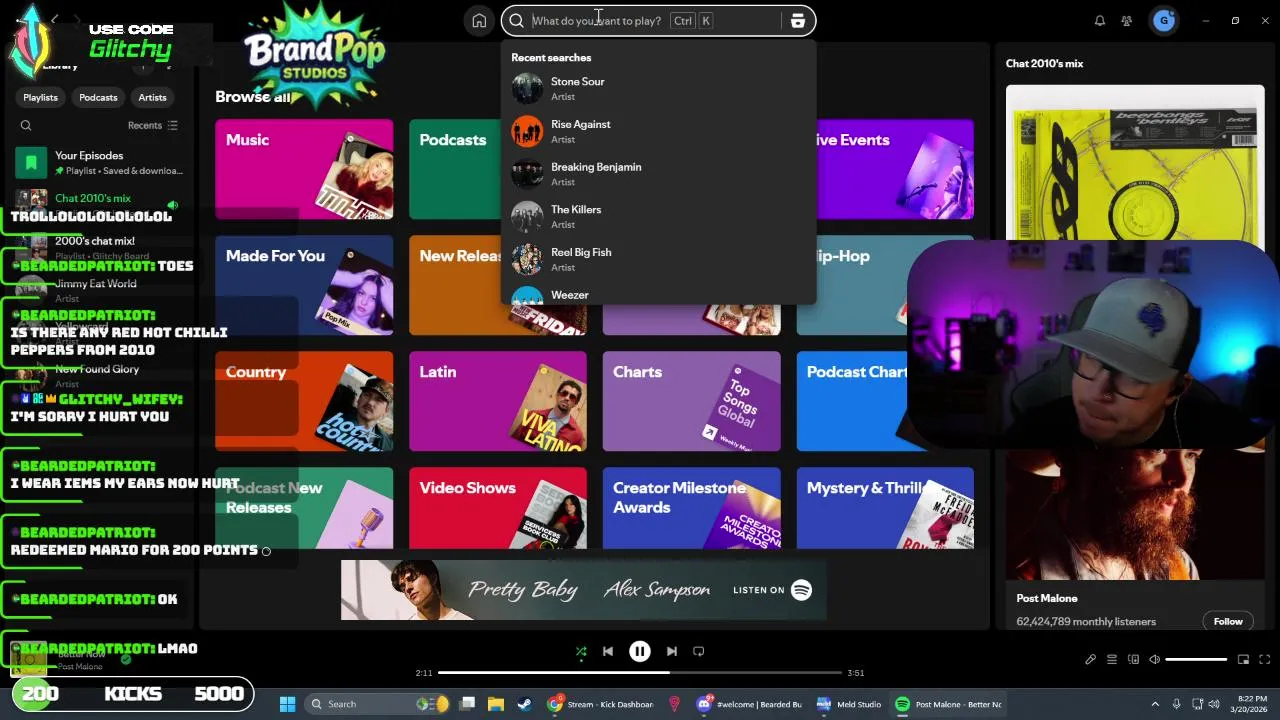Select Rise Against from recent searches
This screenshot has width=1280, height=720.
[659, 131]
